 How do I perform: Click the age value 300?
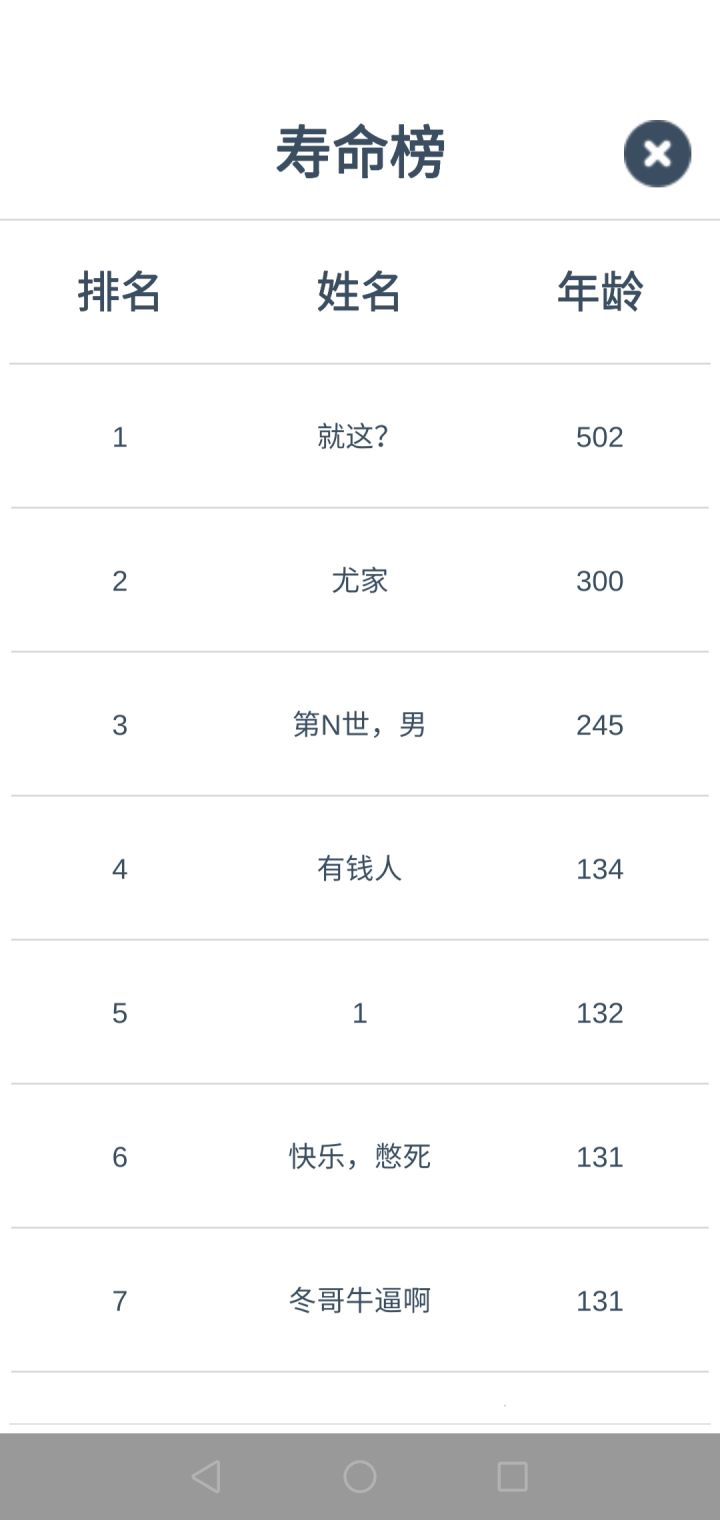[600, 581]
